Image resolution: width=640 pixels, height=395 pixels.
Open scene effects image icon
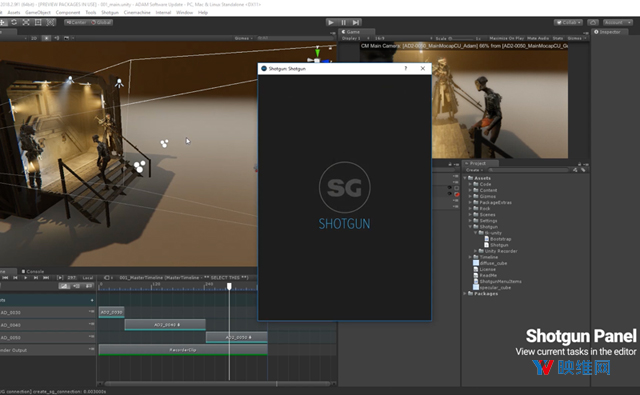point(66,38)
